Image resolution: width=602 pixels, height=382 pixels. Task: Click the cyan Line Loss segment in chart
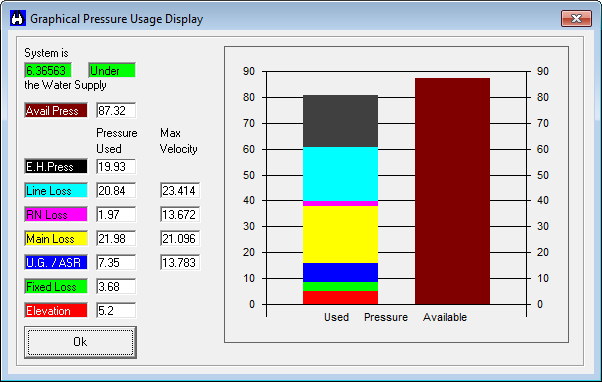(340, 174)
